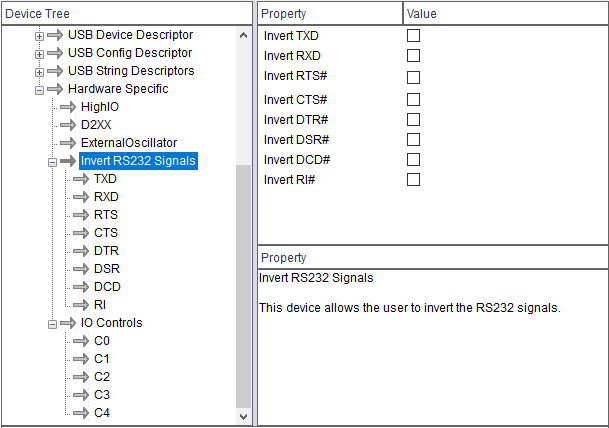This screenshot has height=428, width=609.
Task: Toggle the Invert RI# checkbox
Action: point(413,180)
